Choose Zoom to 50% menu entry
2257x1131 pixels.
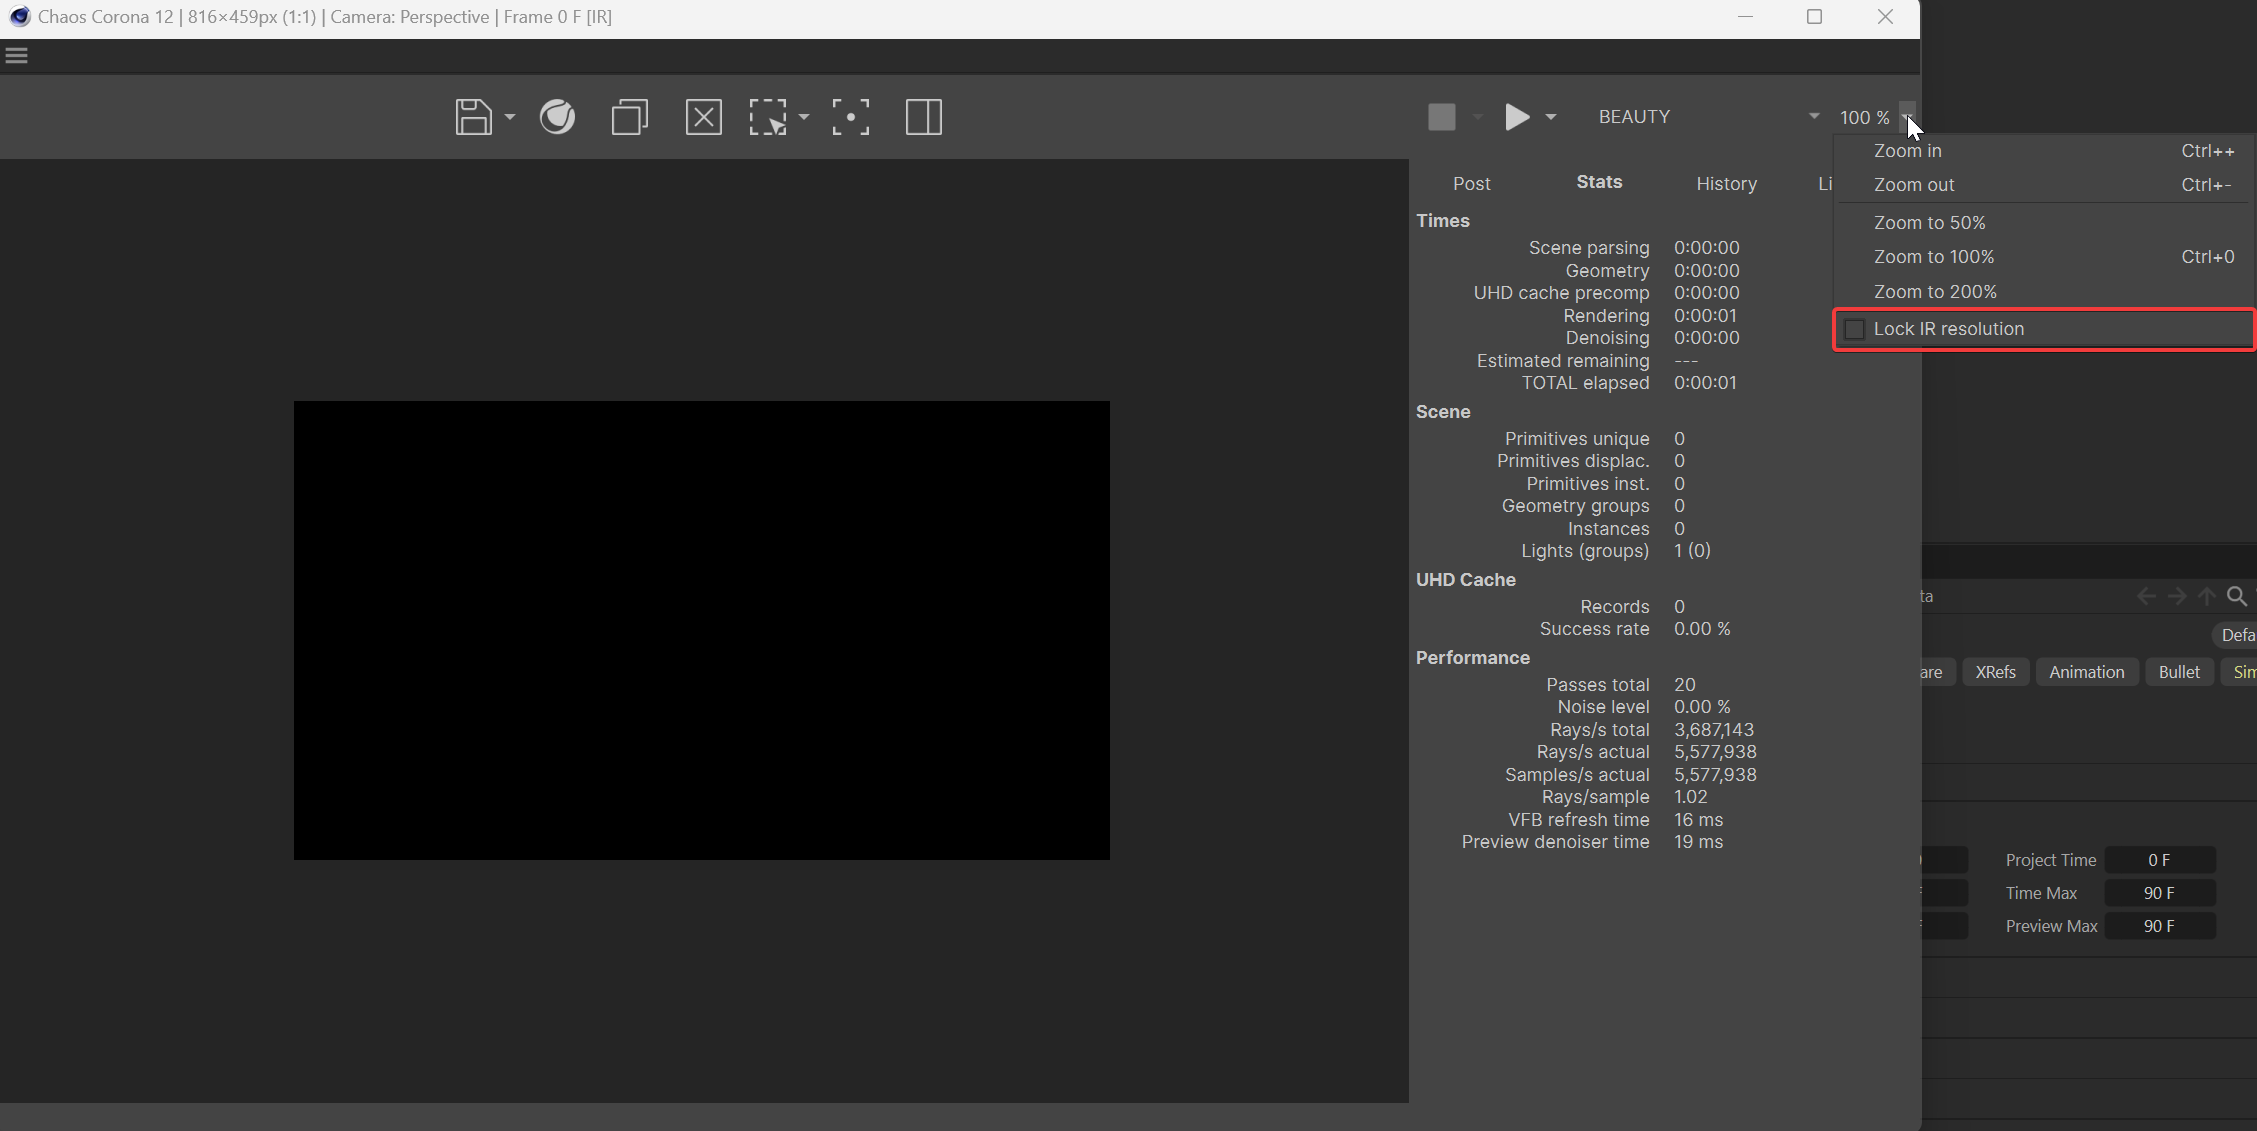(1929, 223)
